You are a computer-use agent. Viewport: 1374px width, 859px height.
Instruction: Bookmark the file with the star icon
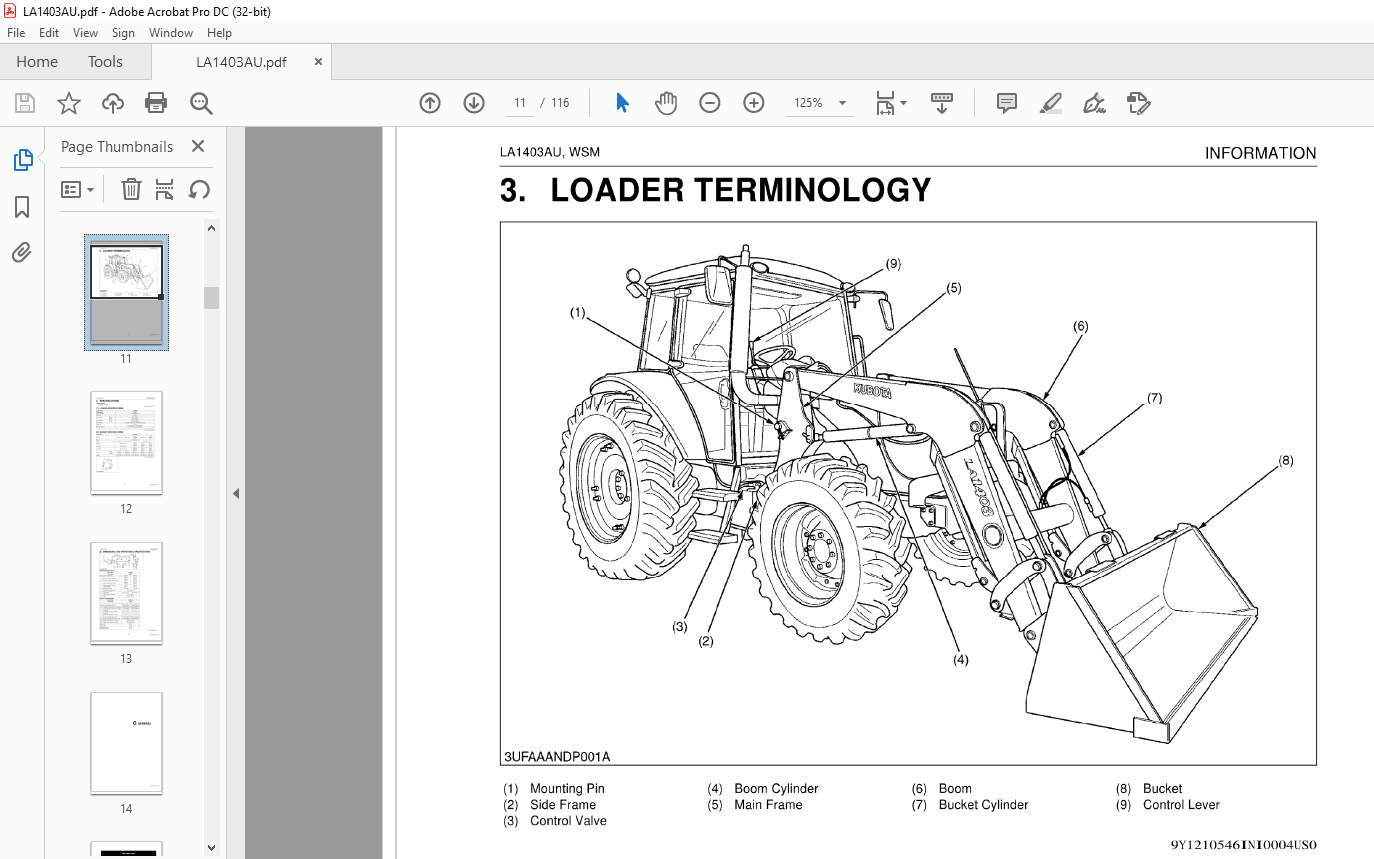pos(68,103)
